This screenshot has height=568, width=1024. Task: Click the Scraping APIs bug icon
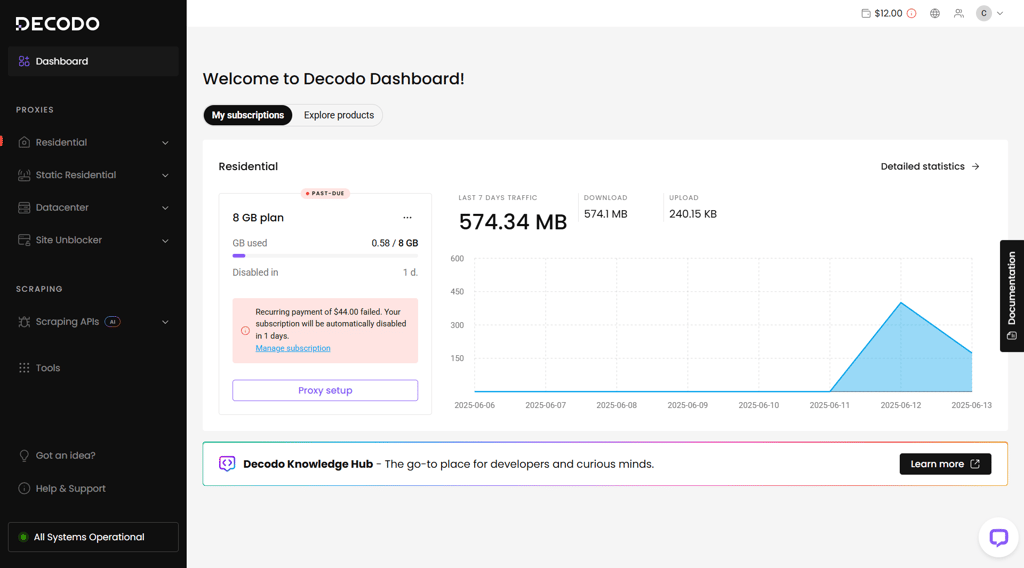click(24, 322)
